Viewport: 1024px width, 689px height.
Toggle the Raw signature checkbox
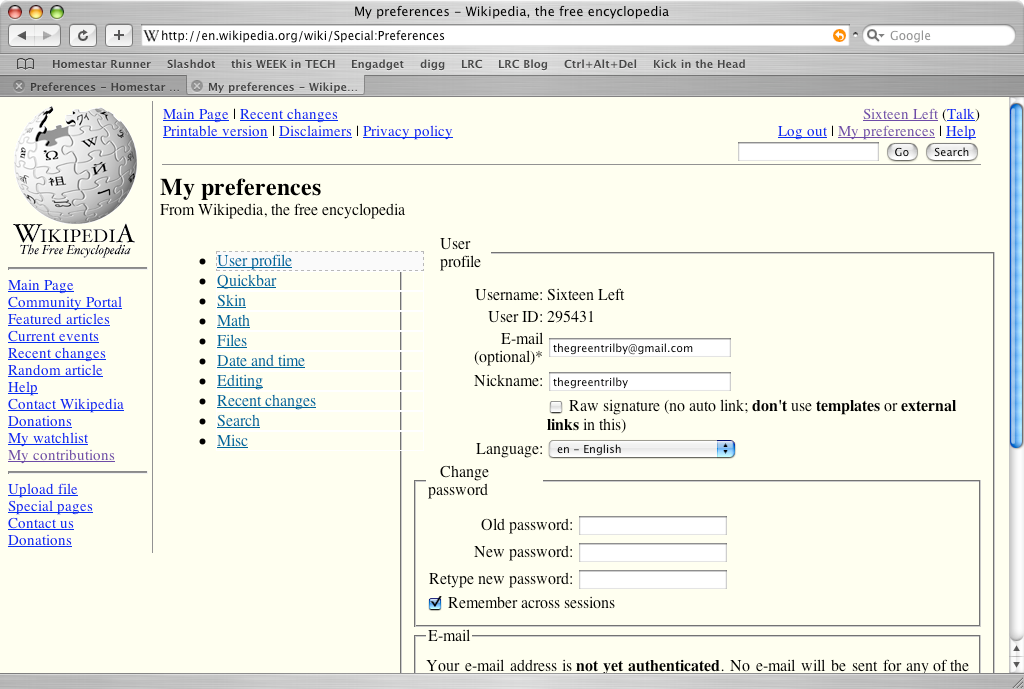point(556,407)
